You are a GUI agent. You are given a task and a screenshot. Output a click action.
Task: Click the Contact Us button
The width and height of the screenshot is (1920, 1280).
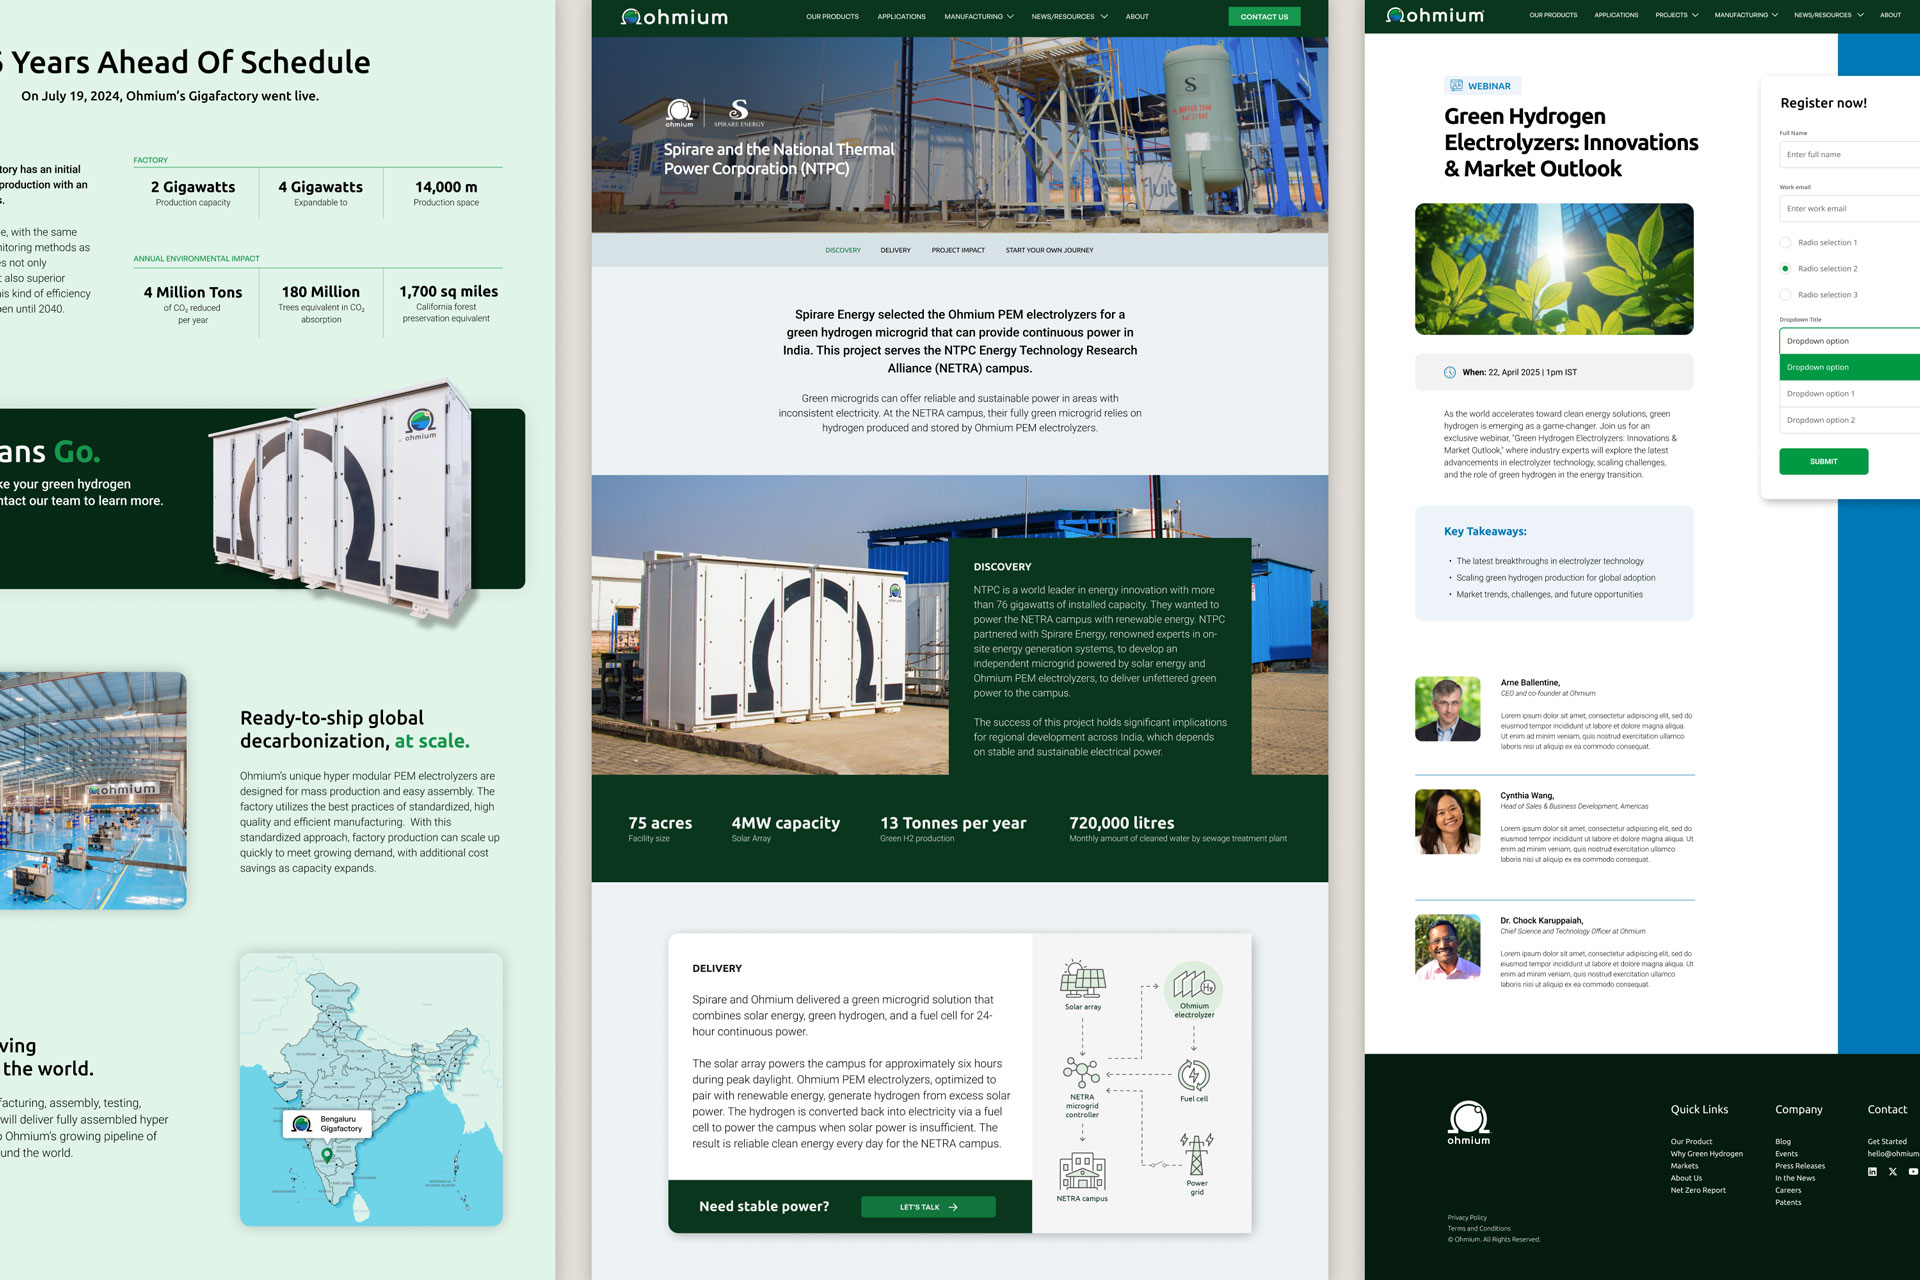(1264, 17)
